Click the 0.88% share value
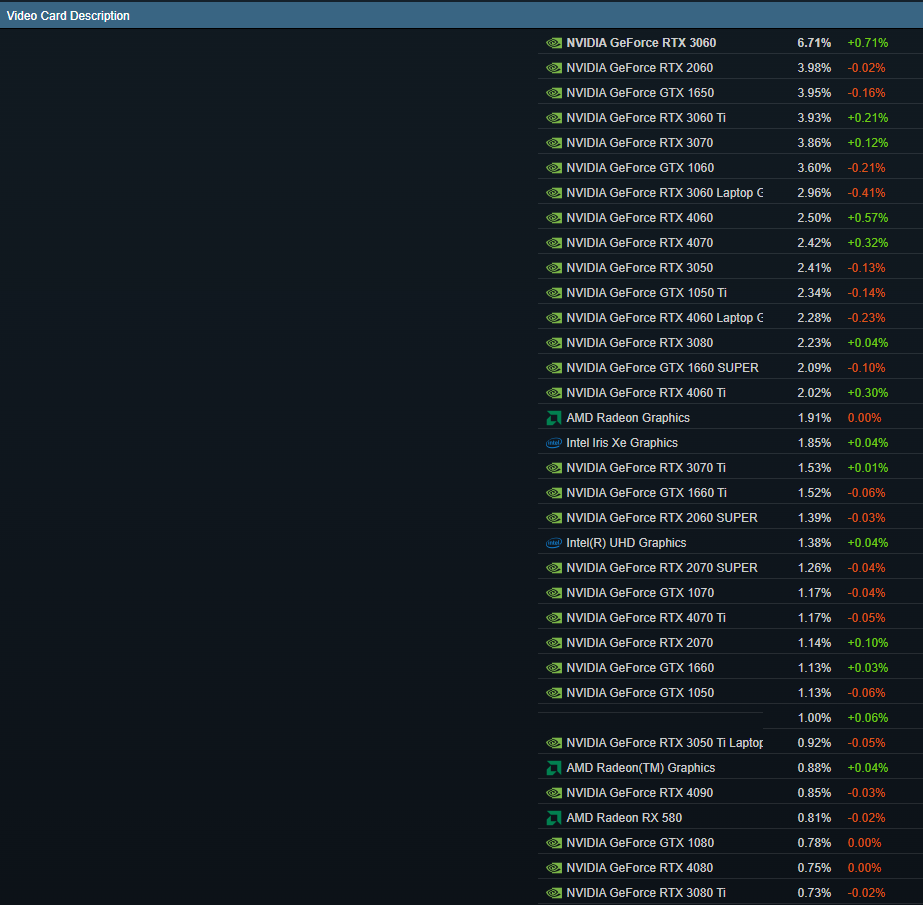This screenshot has height=905, width=923. pos(814,768)
